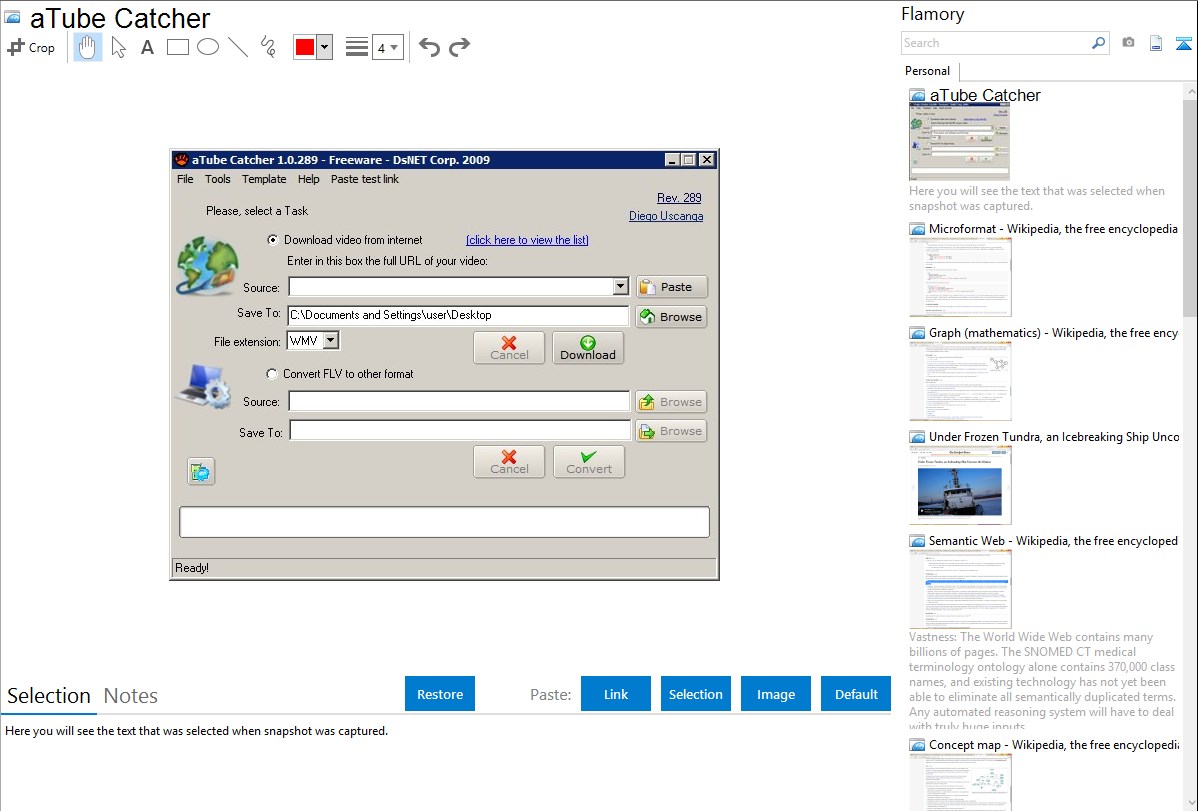Image resolution: width=1198 pixels, height=811 pixels.
Task: Click the Flamory search magnifier icon
Action: [x=1099, y=43]
